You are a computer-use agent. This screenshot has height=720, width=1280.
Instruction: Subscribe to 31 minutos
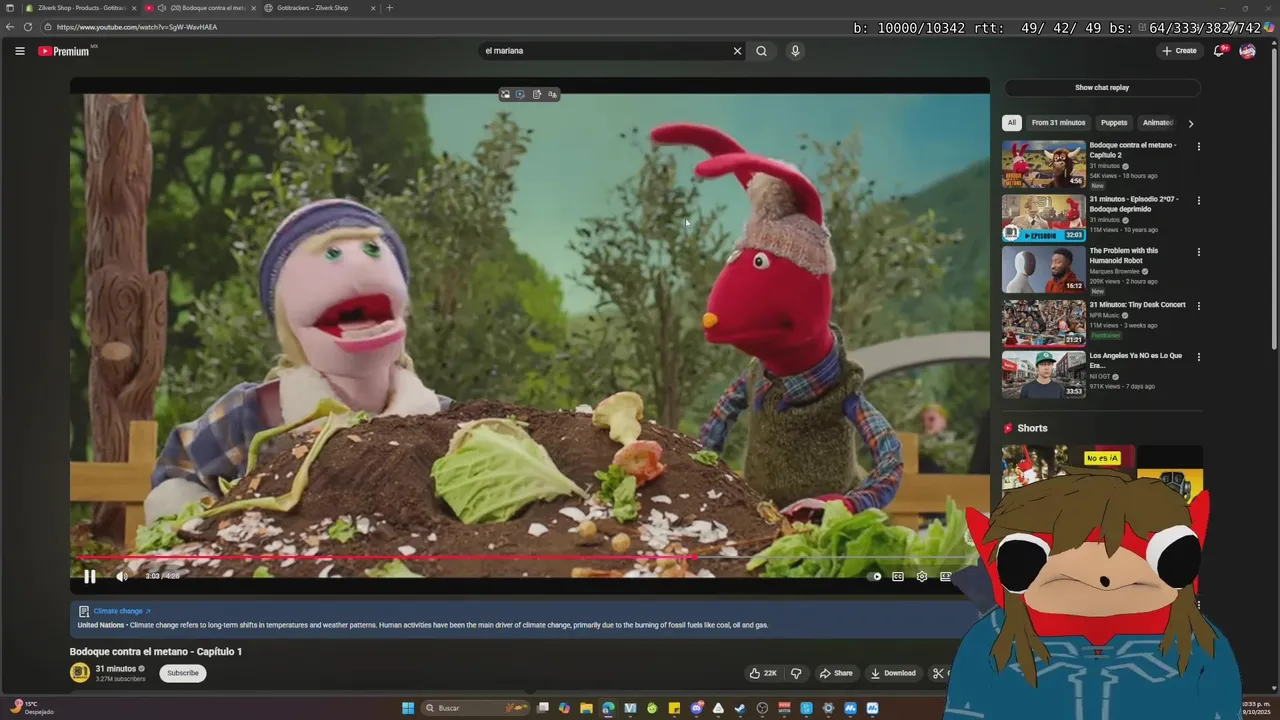tap(183, 673)
